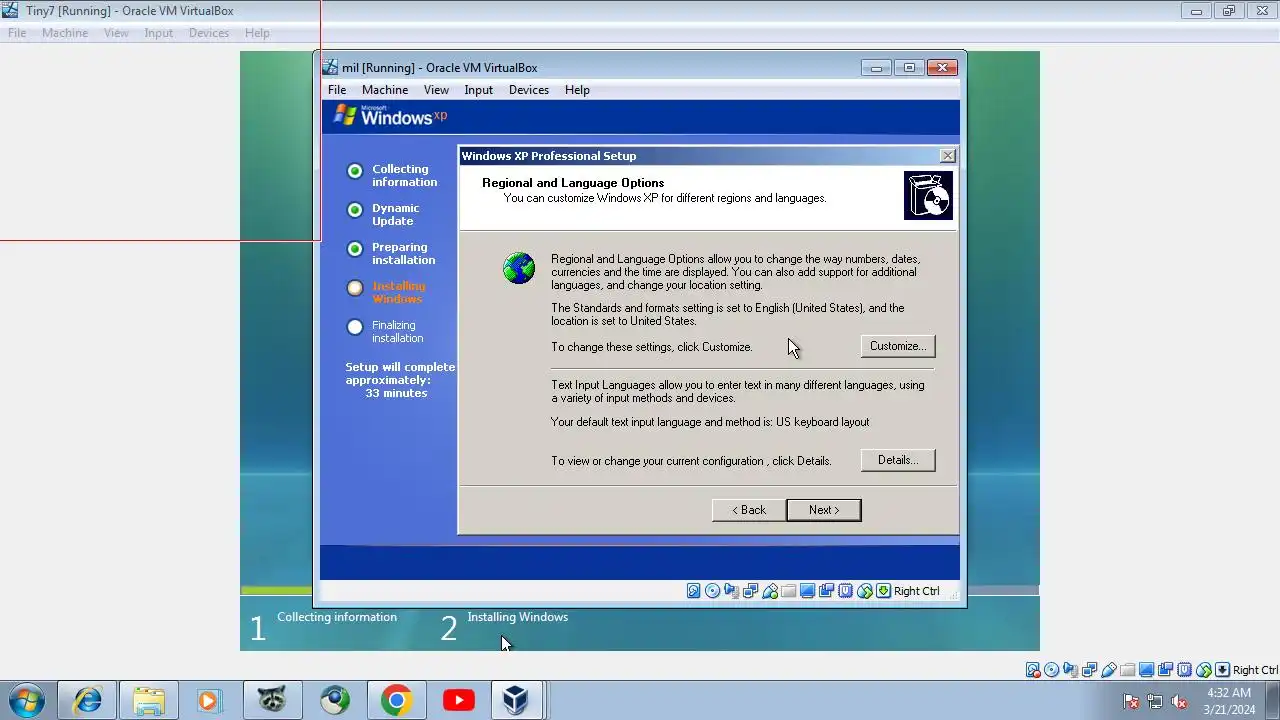Open Windows Explorer folder on taskbar
Image resolution: width=1280 pixels, height=720 pixels.
(x=148, y=701)
